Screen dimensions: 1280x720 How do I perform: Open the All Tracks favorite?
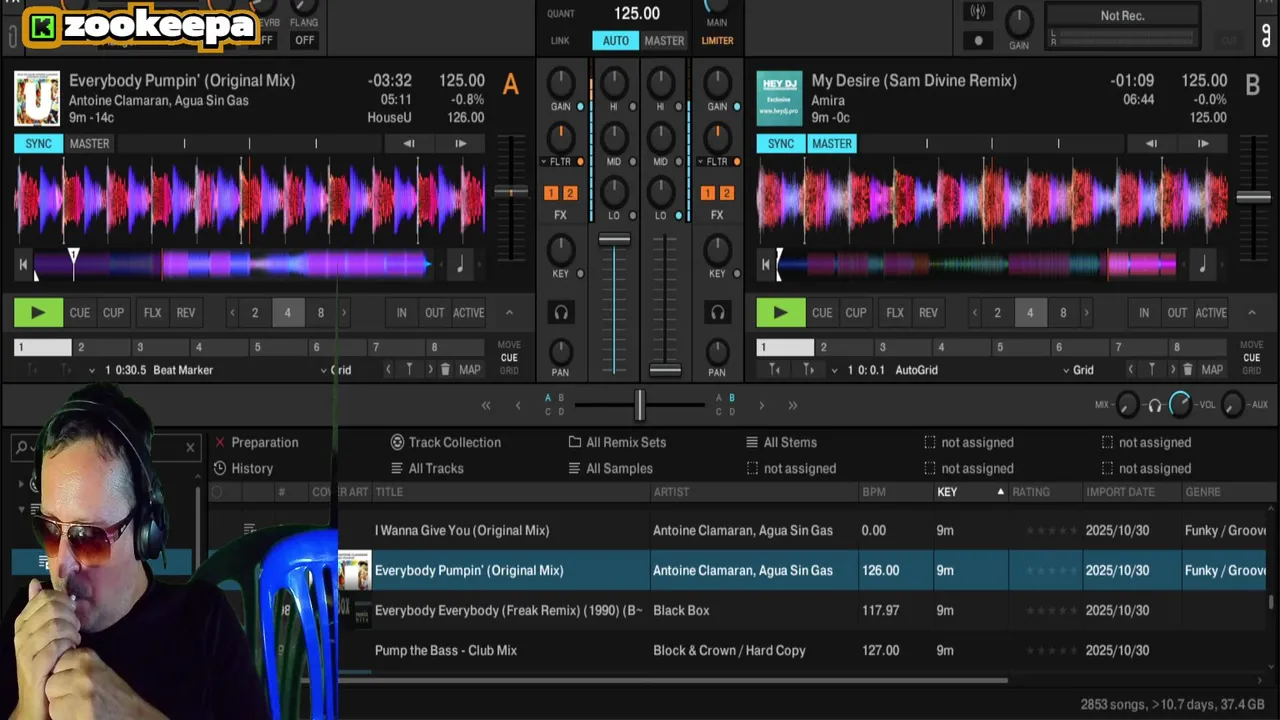(x=427, y=468)
